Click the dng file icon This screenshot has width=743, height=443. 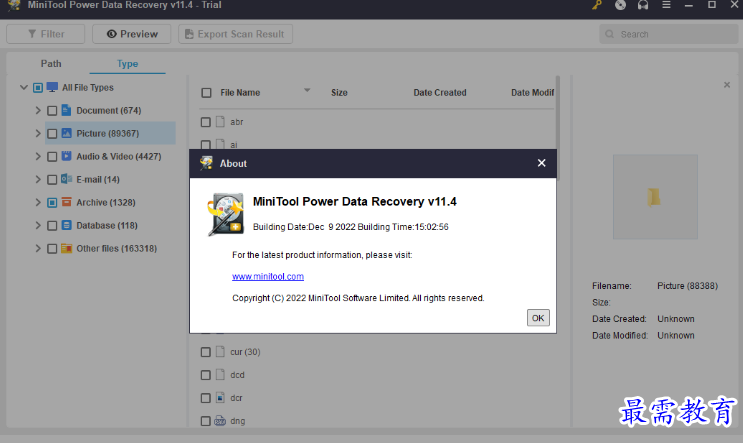click(220, 421)
